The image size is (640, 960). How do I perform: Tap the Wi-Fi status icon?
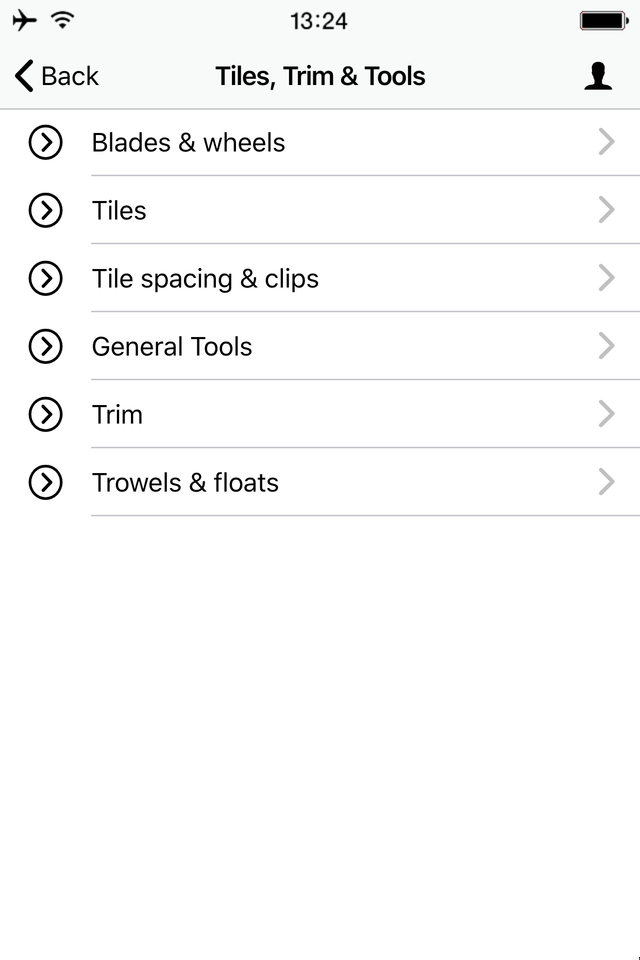[x=62, y=20]
